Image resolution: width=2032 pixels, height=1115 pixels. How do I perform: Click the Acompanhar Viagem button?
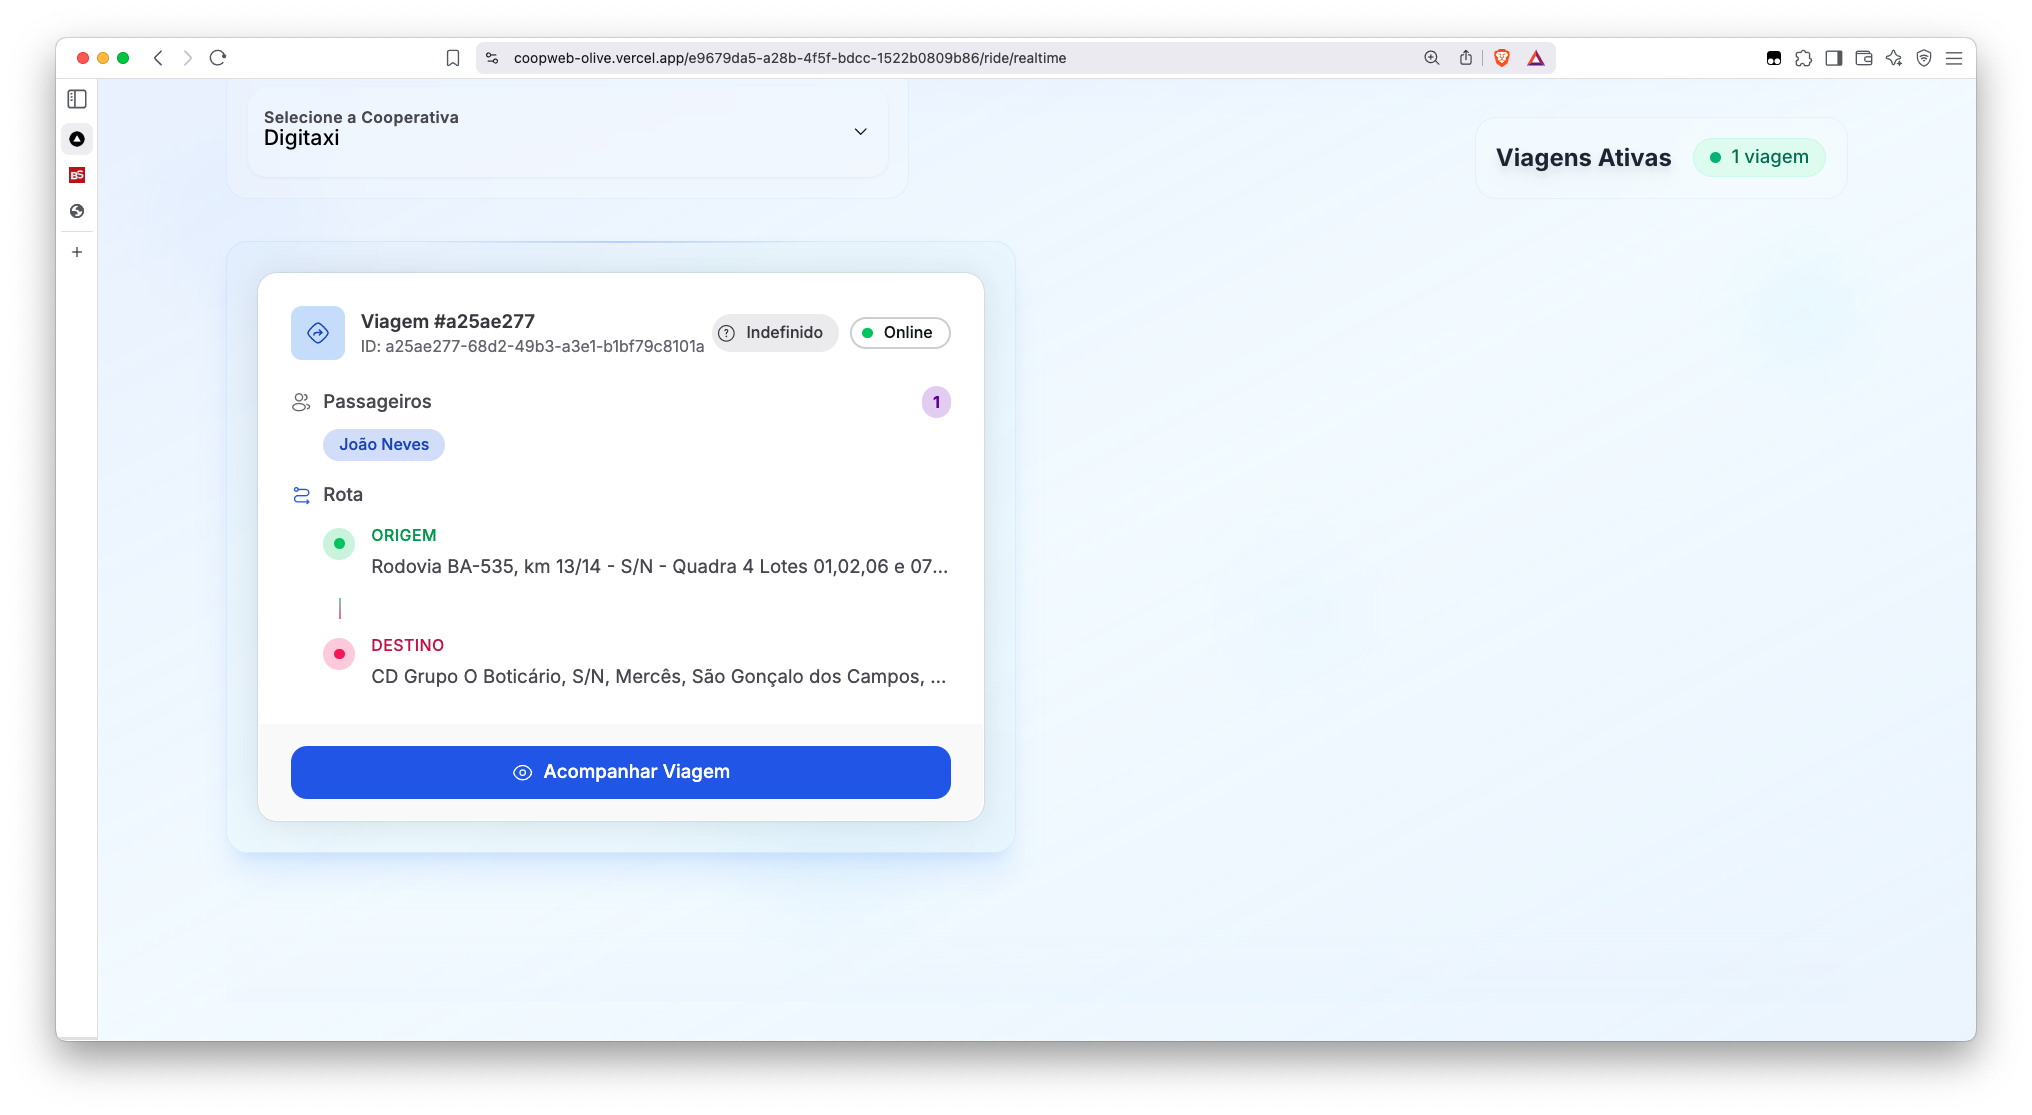pos(620,772)
